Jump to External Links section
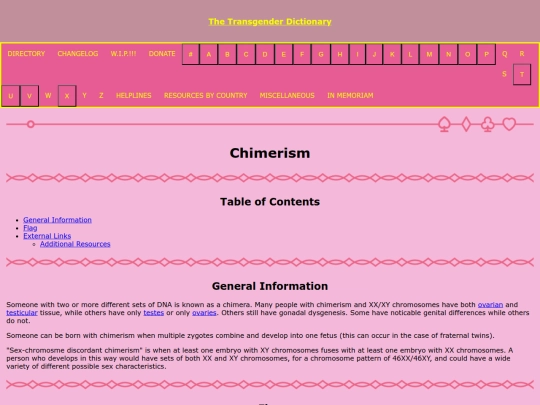This screenshot has height=405, width=540. (47, 236)
